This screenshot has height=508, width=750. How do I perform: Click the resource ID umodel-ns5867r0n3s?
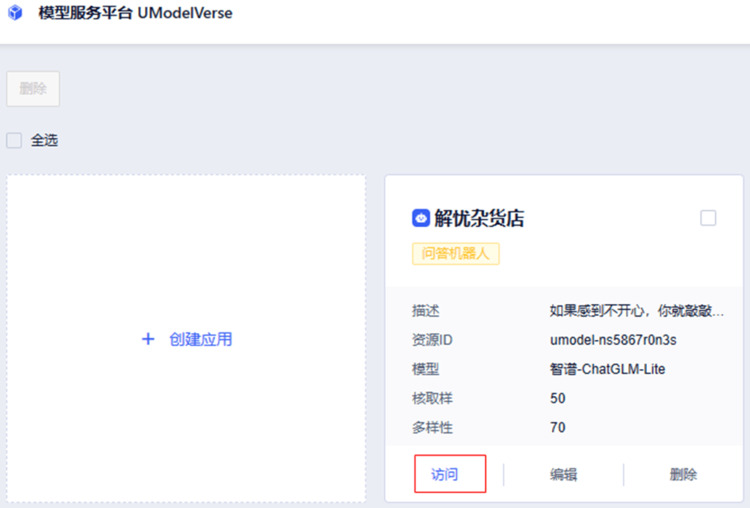pyautogui.click(x=613, y=340)
